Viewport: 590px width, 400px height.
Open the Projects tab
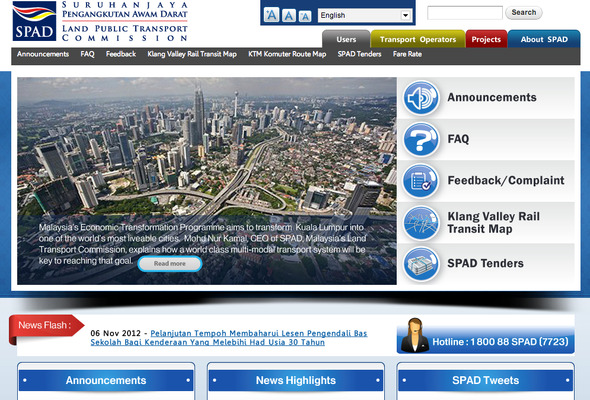tap(486, 39)
